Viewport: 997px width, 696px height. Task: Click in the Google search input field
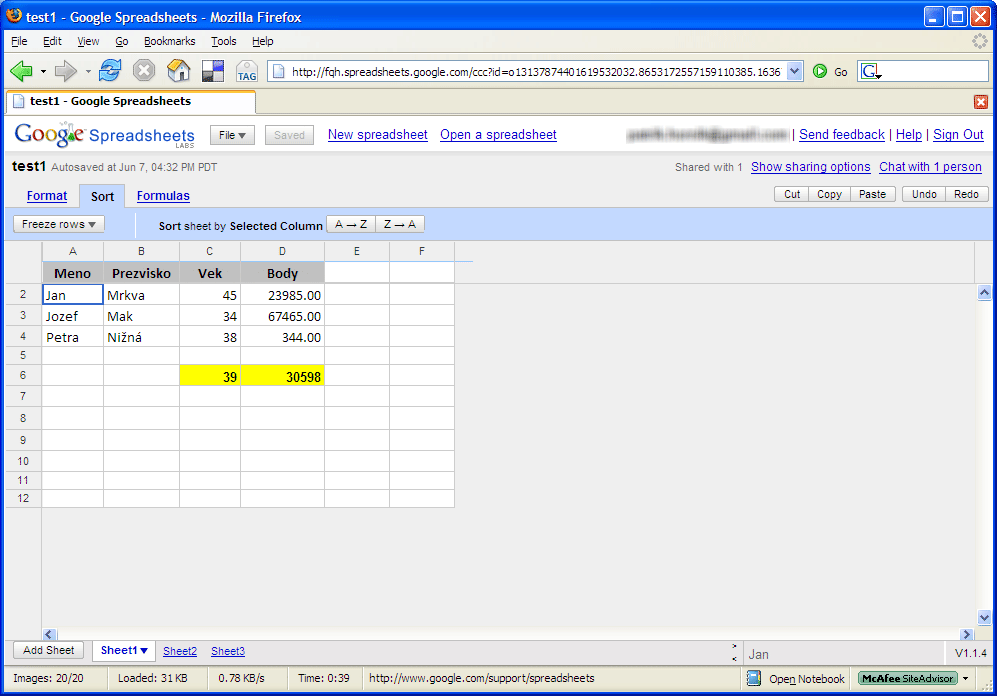click(935, 72)
